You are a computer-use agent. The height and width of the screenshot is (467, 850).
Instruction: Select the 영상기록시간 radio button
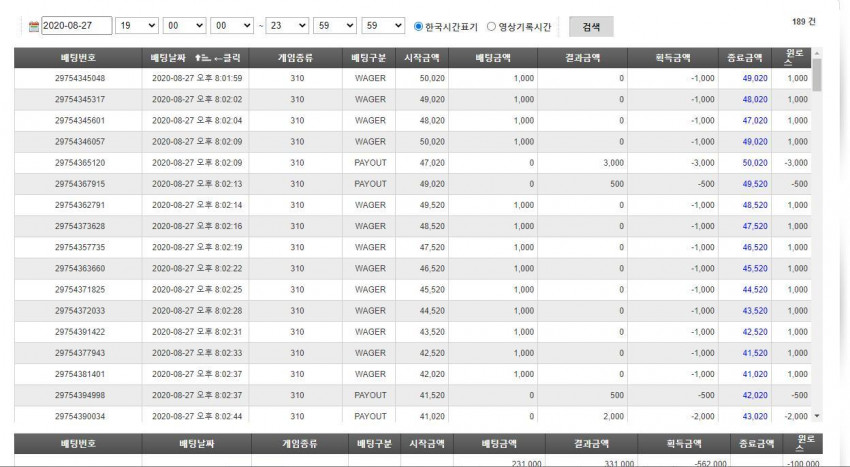pyautogui.click(x=491, y=26)
